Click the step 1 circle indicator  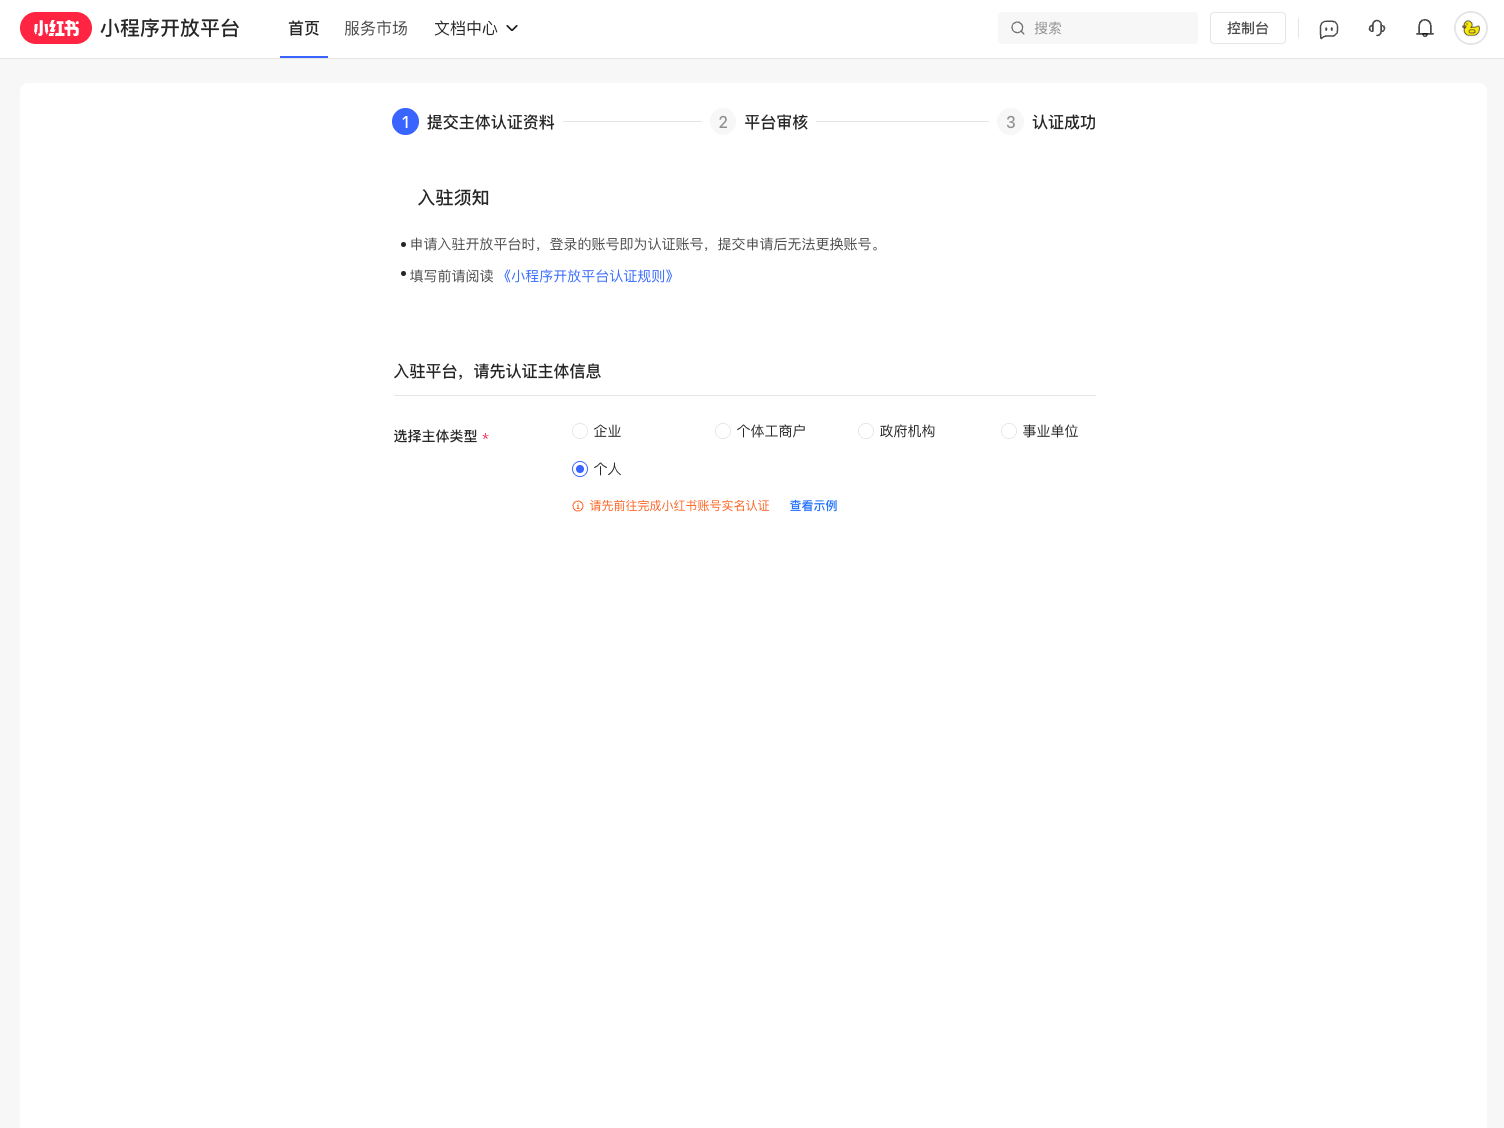405,122
